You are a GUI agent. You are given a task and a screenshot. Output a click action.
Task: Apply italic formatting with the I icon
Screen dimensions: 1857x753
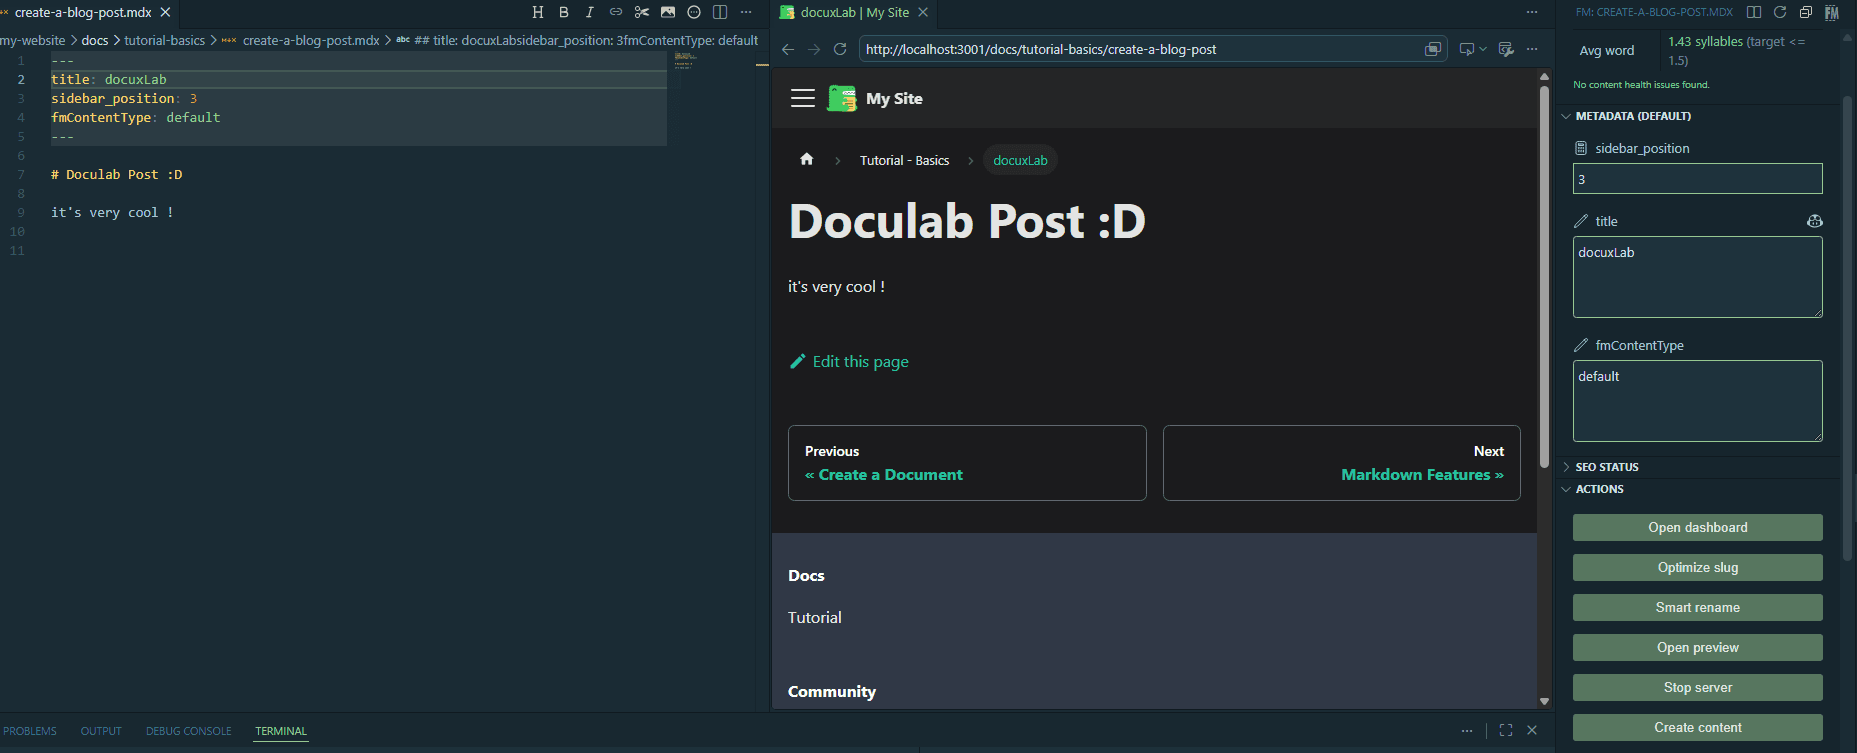[x=590, y=12]
